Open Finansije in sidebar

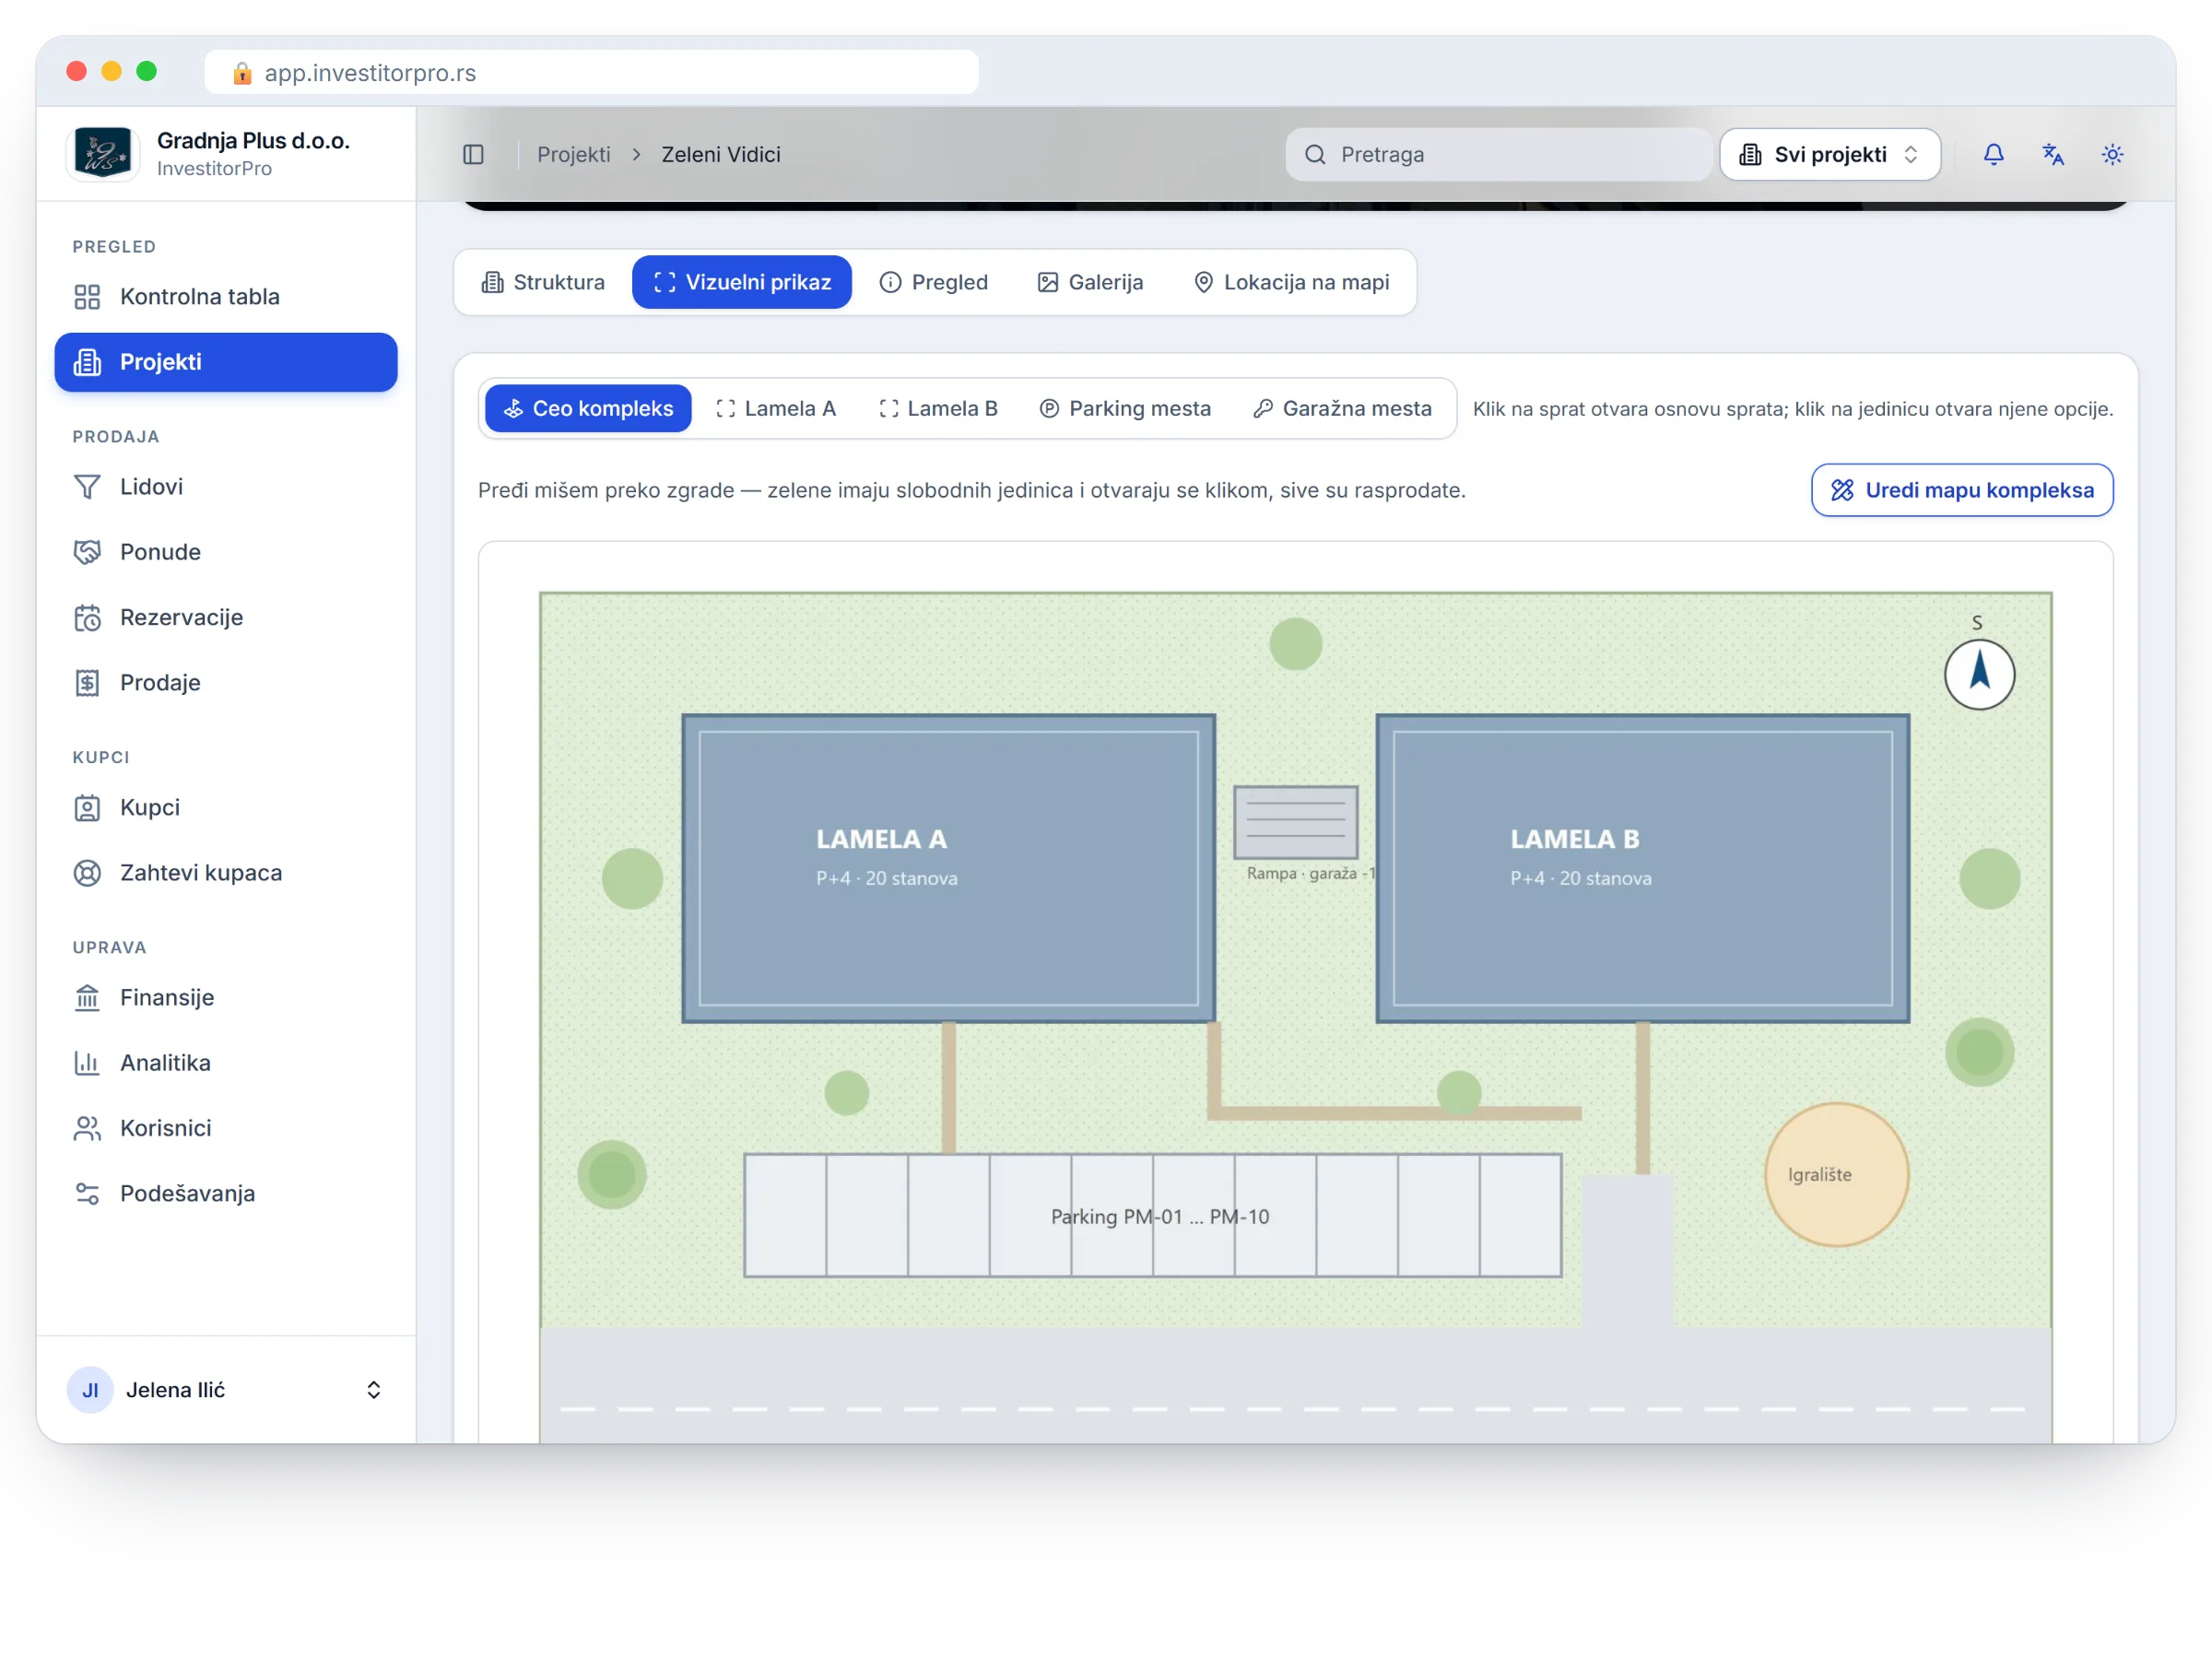[x=226, y=997]
